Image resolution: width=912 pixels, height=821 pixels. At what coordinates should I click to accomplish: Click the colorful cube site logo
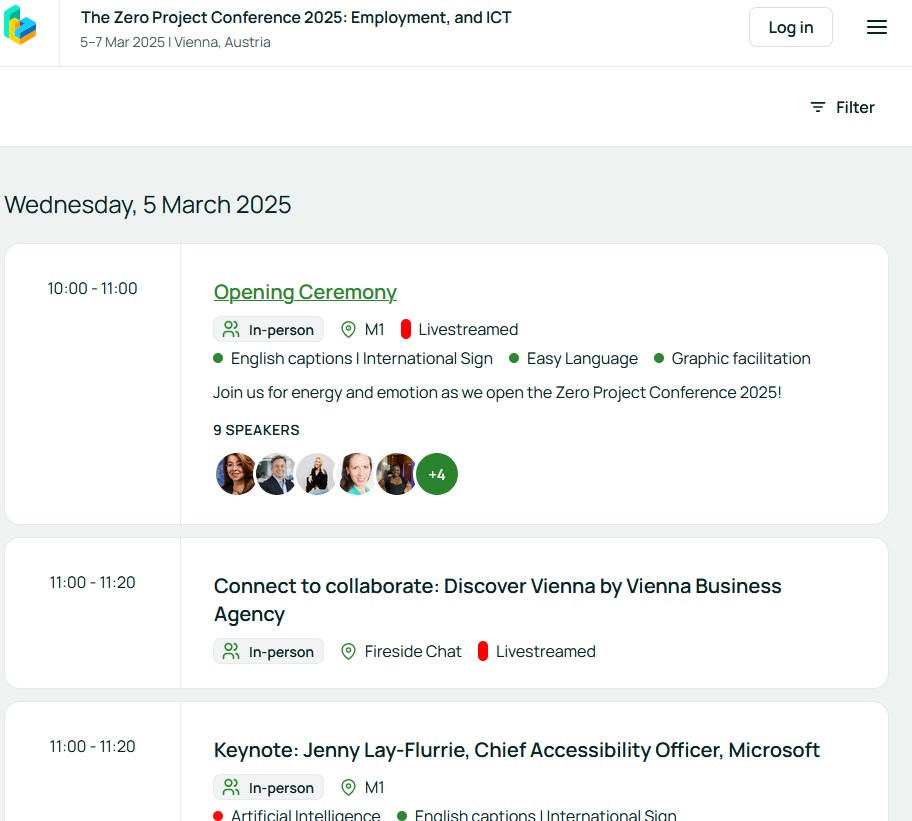[x=20, y=26]
